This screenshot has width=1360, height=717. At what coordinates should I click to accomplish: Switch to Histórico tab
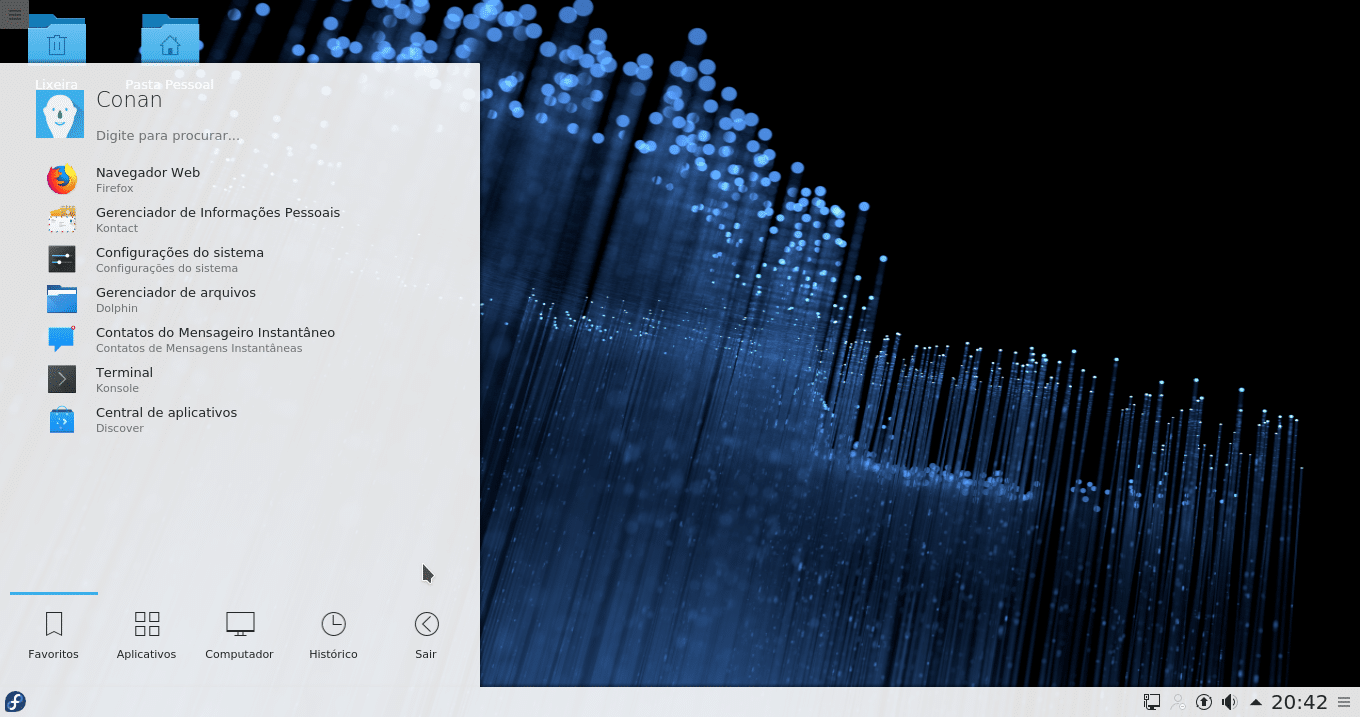[333, 636]
